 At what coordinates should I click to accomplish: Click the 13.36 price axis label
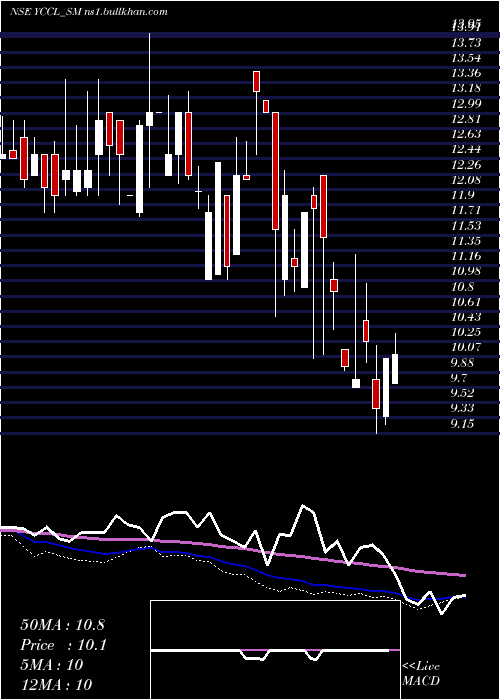pyautogui.click(x=467, y=73)
